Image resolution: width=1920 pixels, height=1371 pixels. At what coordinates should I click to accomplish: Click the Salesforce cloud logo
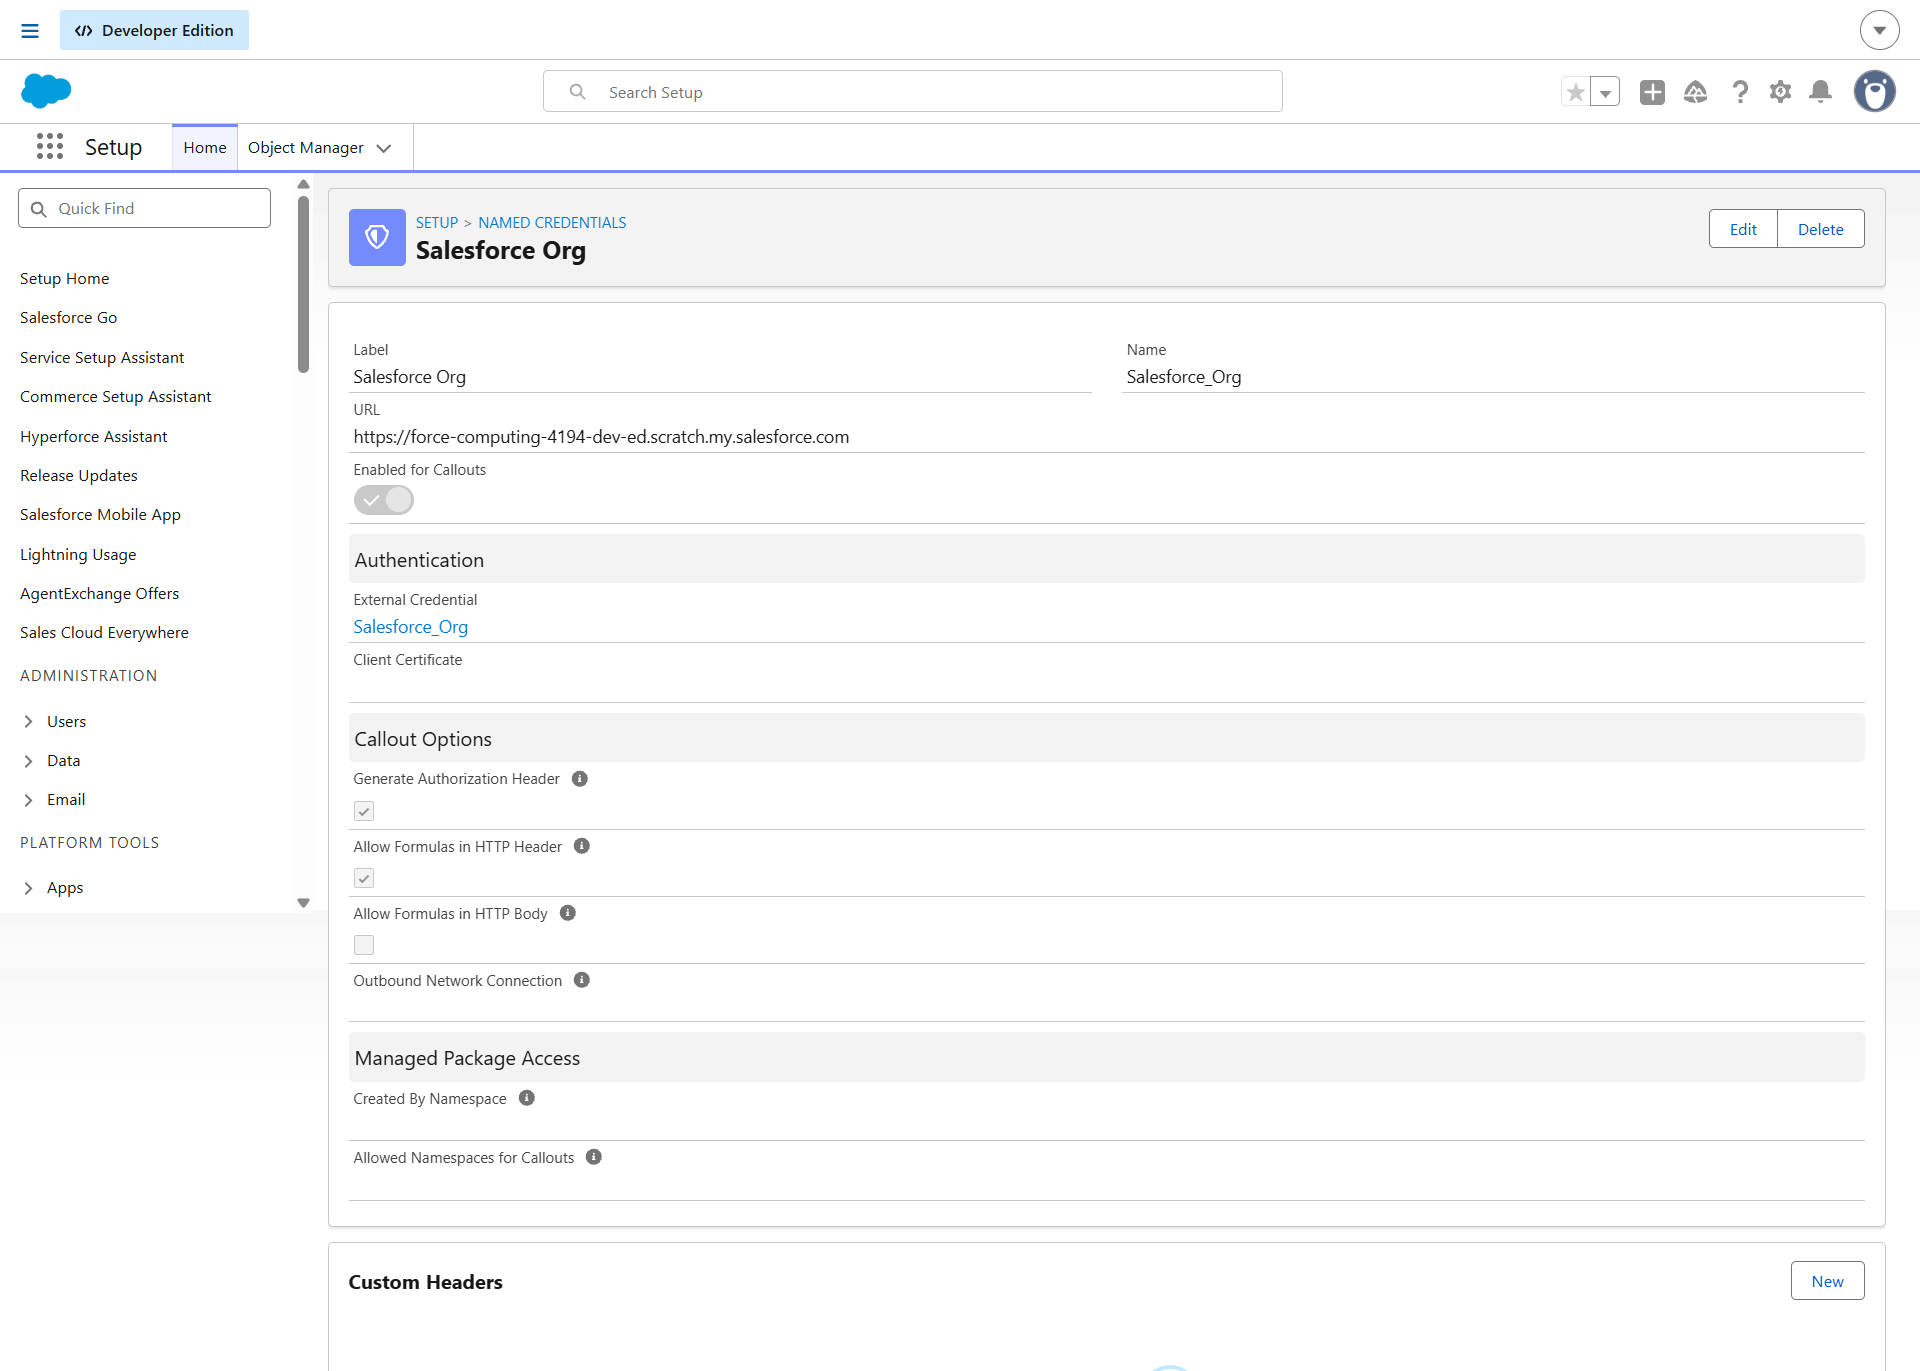tap(46, 91)
